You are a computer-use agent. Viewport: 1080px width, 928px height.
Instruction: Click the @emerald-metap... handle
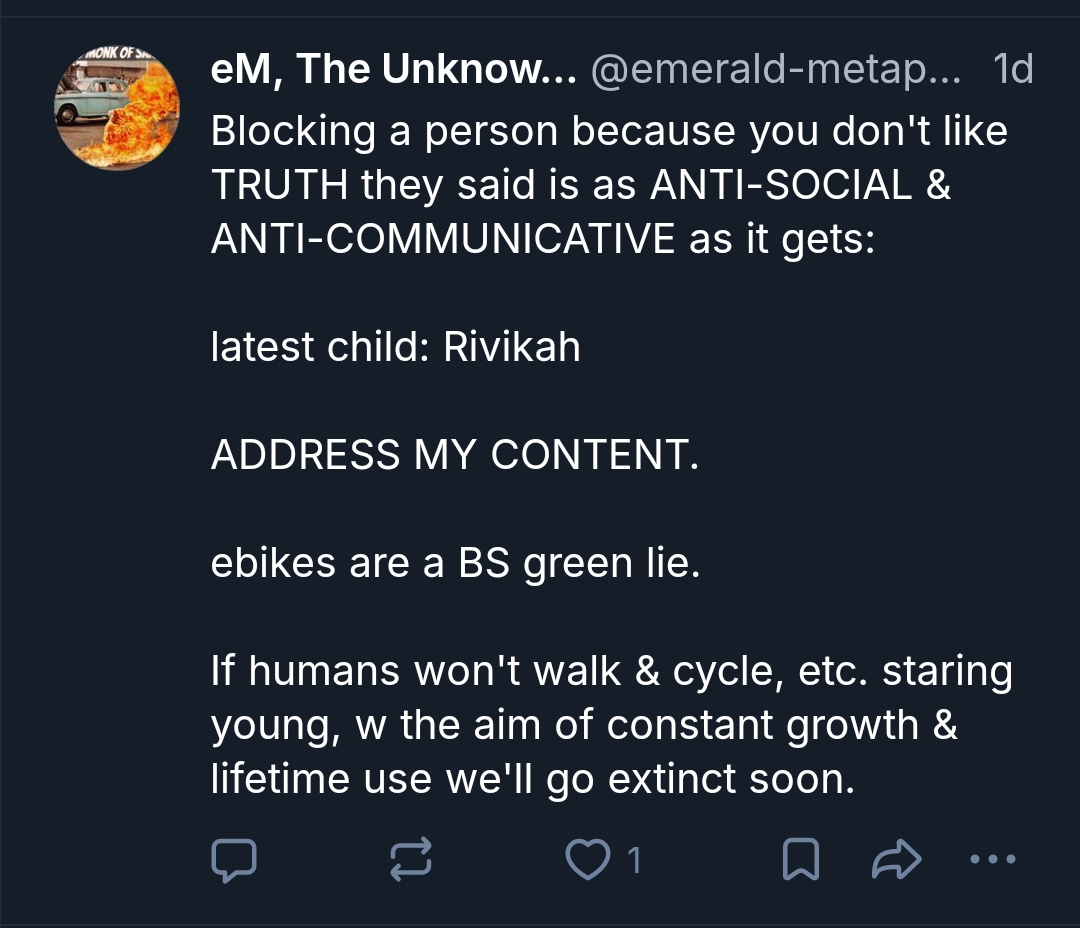pos(776,71)
